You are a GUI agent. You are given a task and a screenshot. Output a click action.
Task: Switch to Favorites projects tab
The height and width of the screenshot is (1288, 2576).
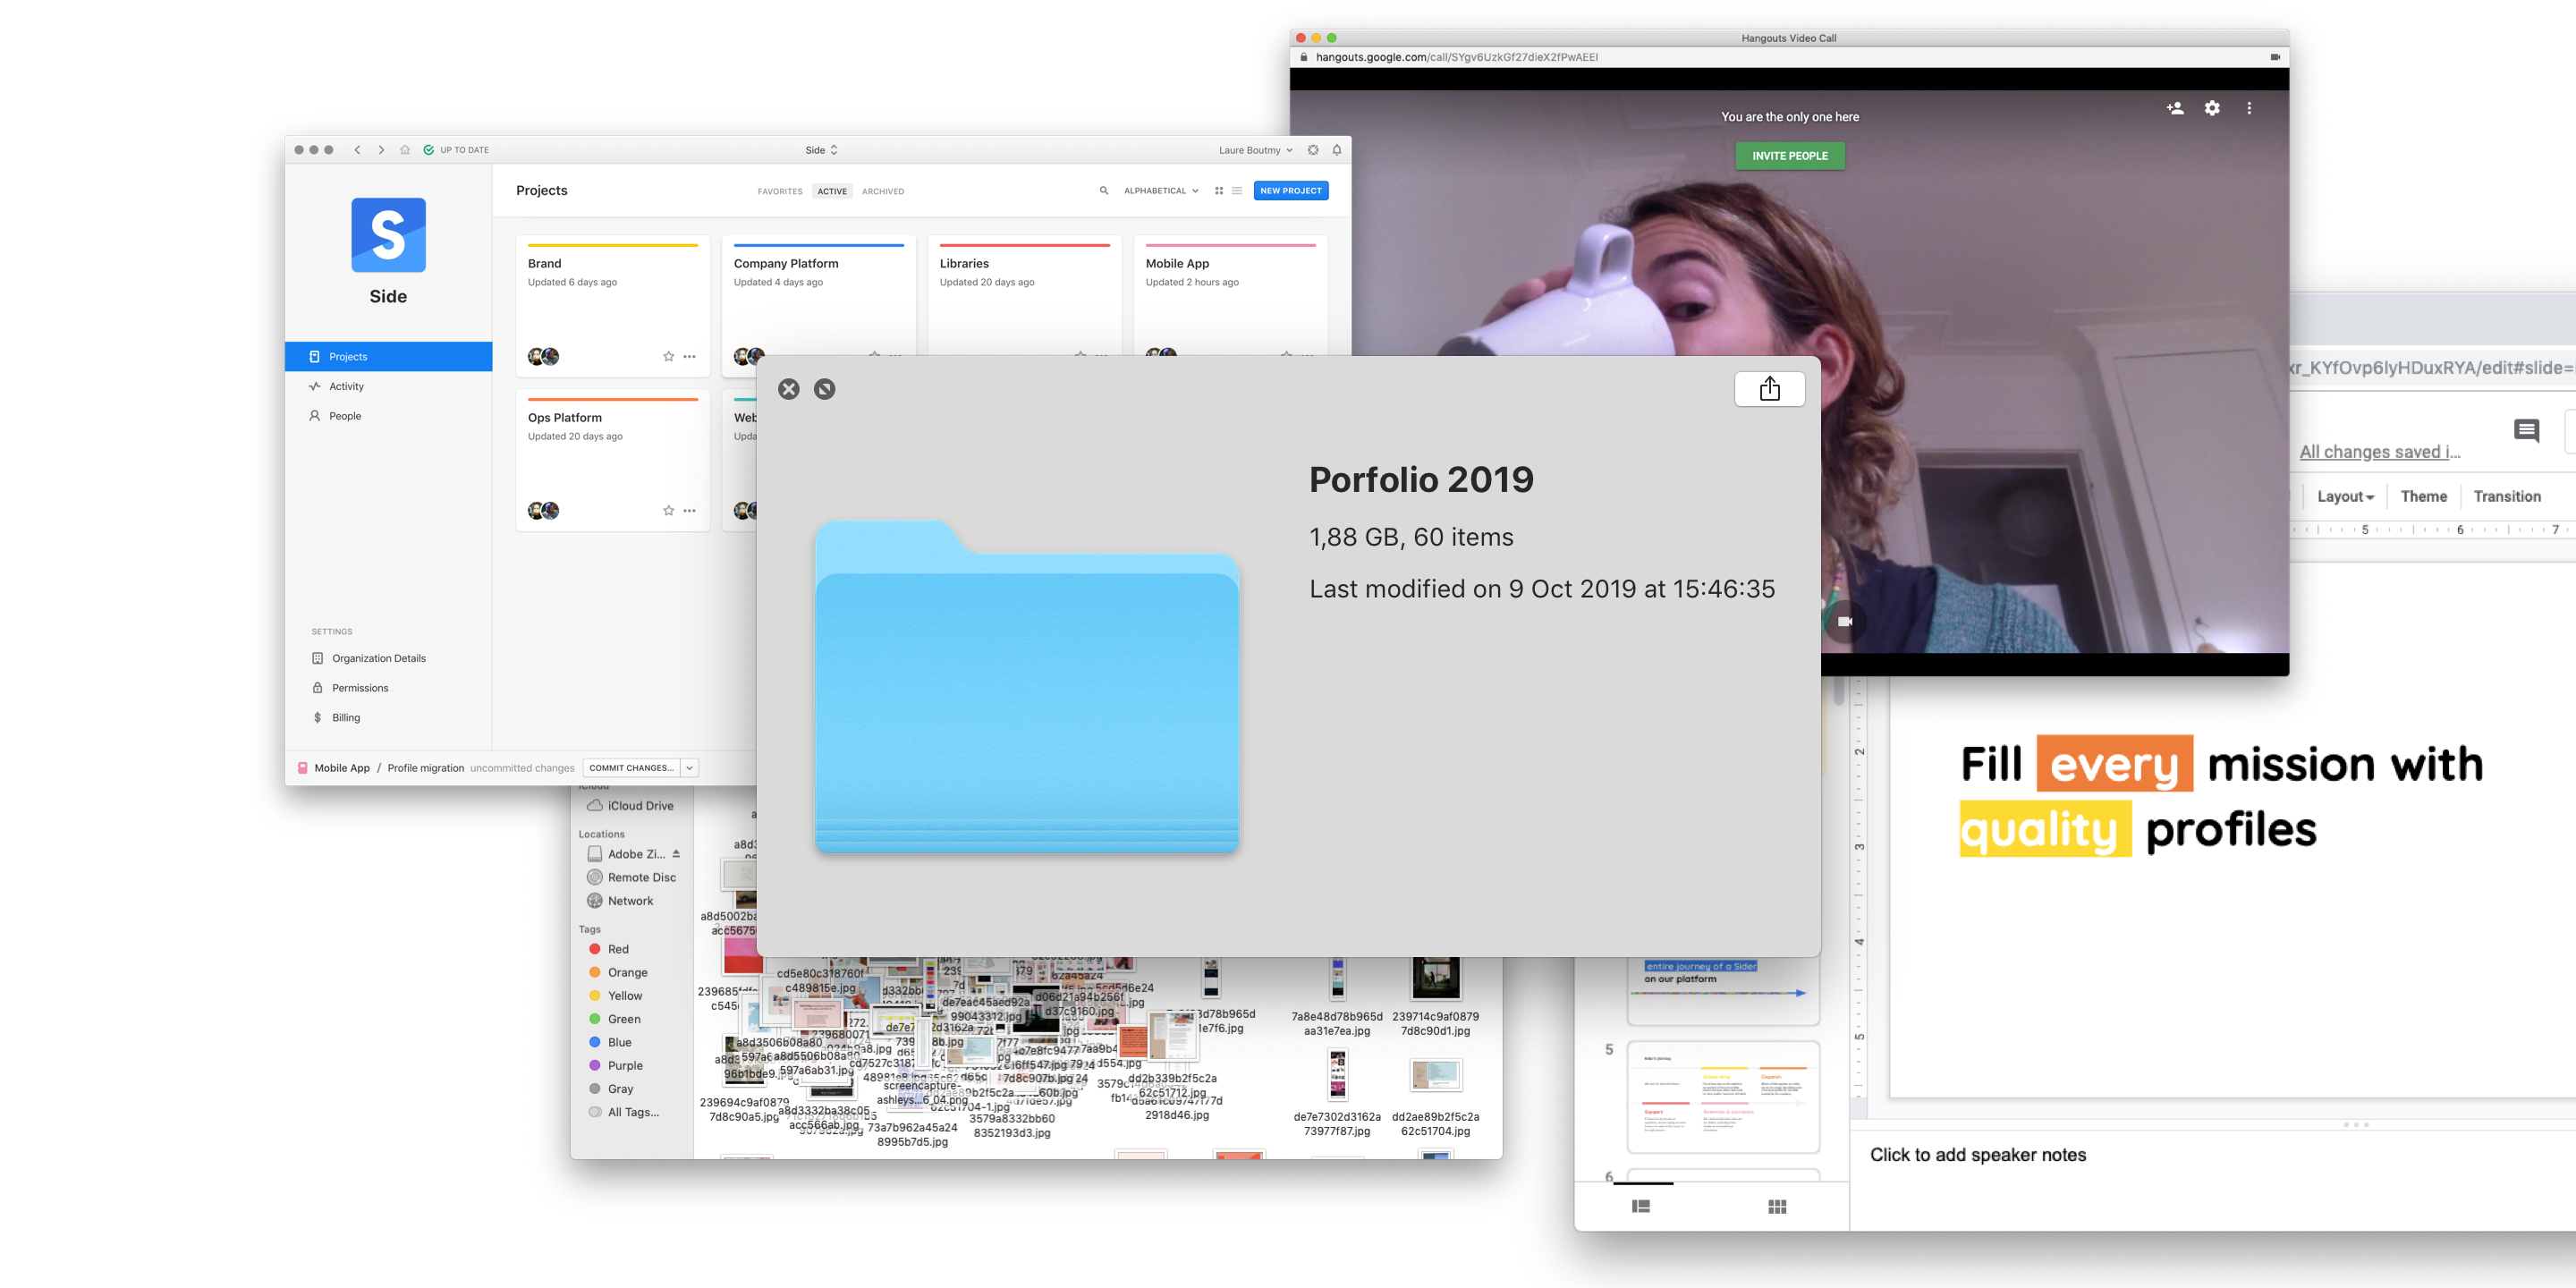pyautogui.click(x=780, y=191)
